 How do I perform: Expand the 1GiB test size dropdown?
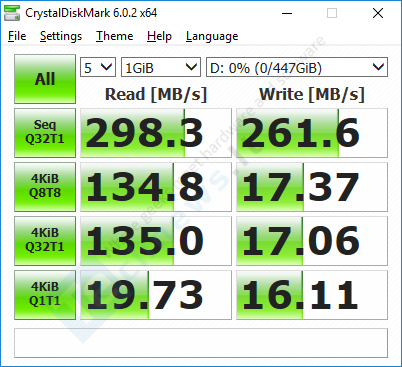point(161,67)
